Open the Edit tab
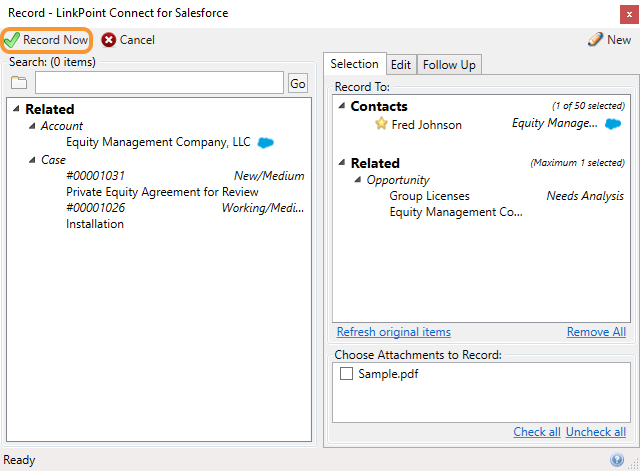 pos(401,65)
